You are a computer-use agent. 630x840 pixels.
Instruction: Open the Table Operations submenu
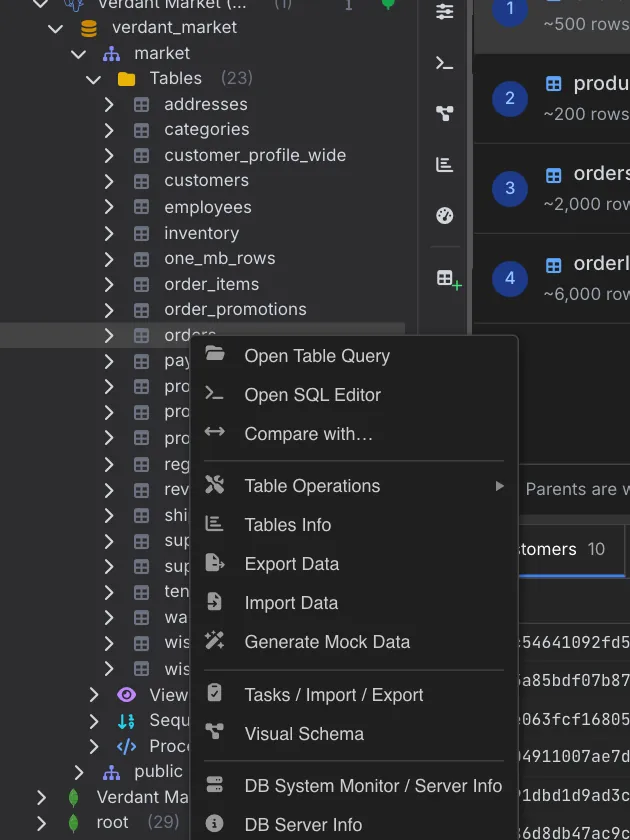point(354,486)
